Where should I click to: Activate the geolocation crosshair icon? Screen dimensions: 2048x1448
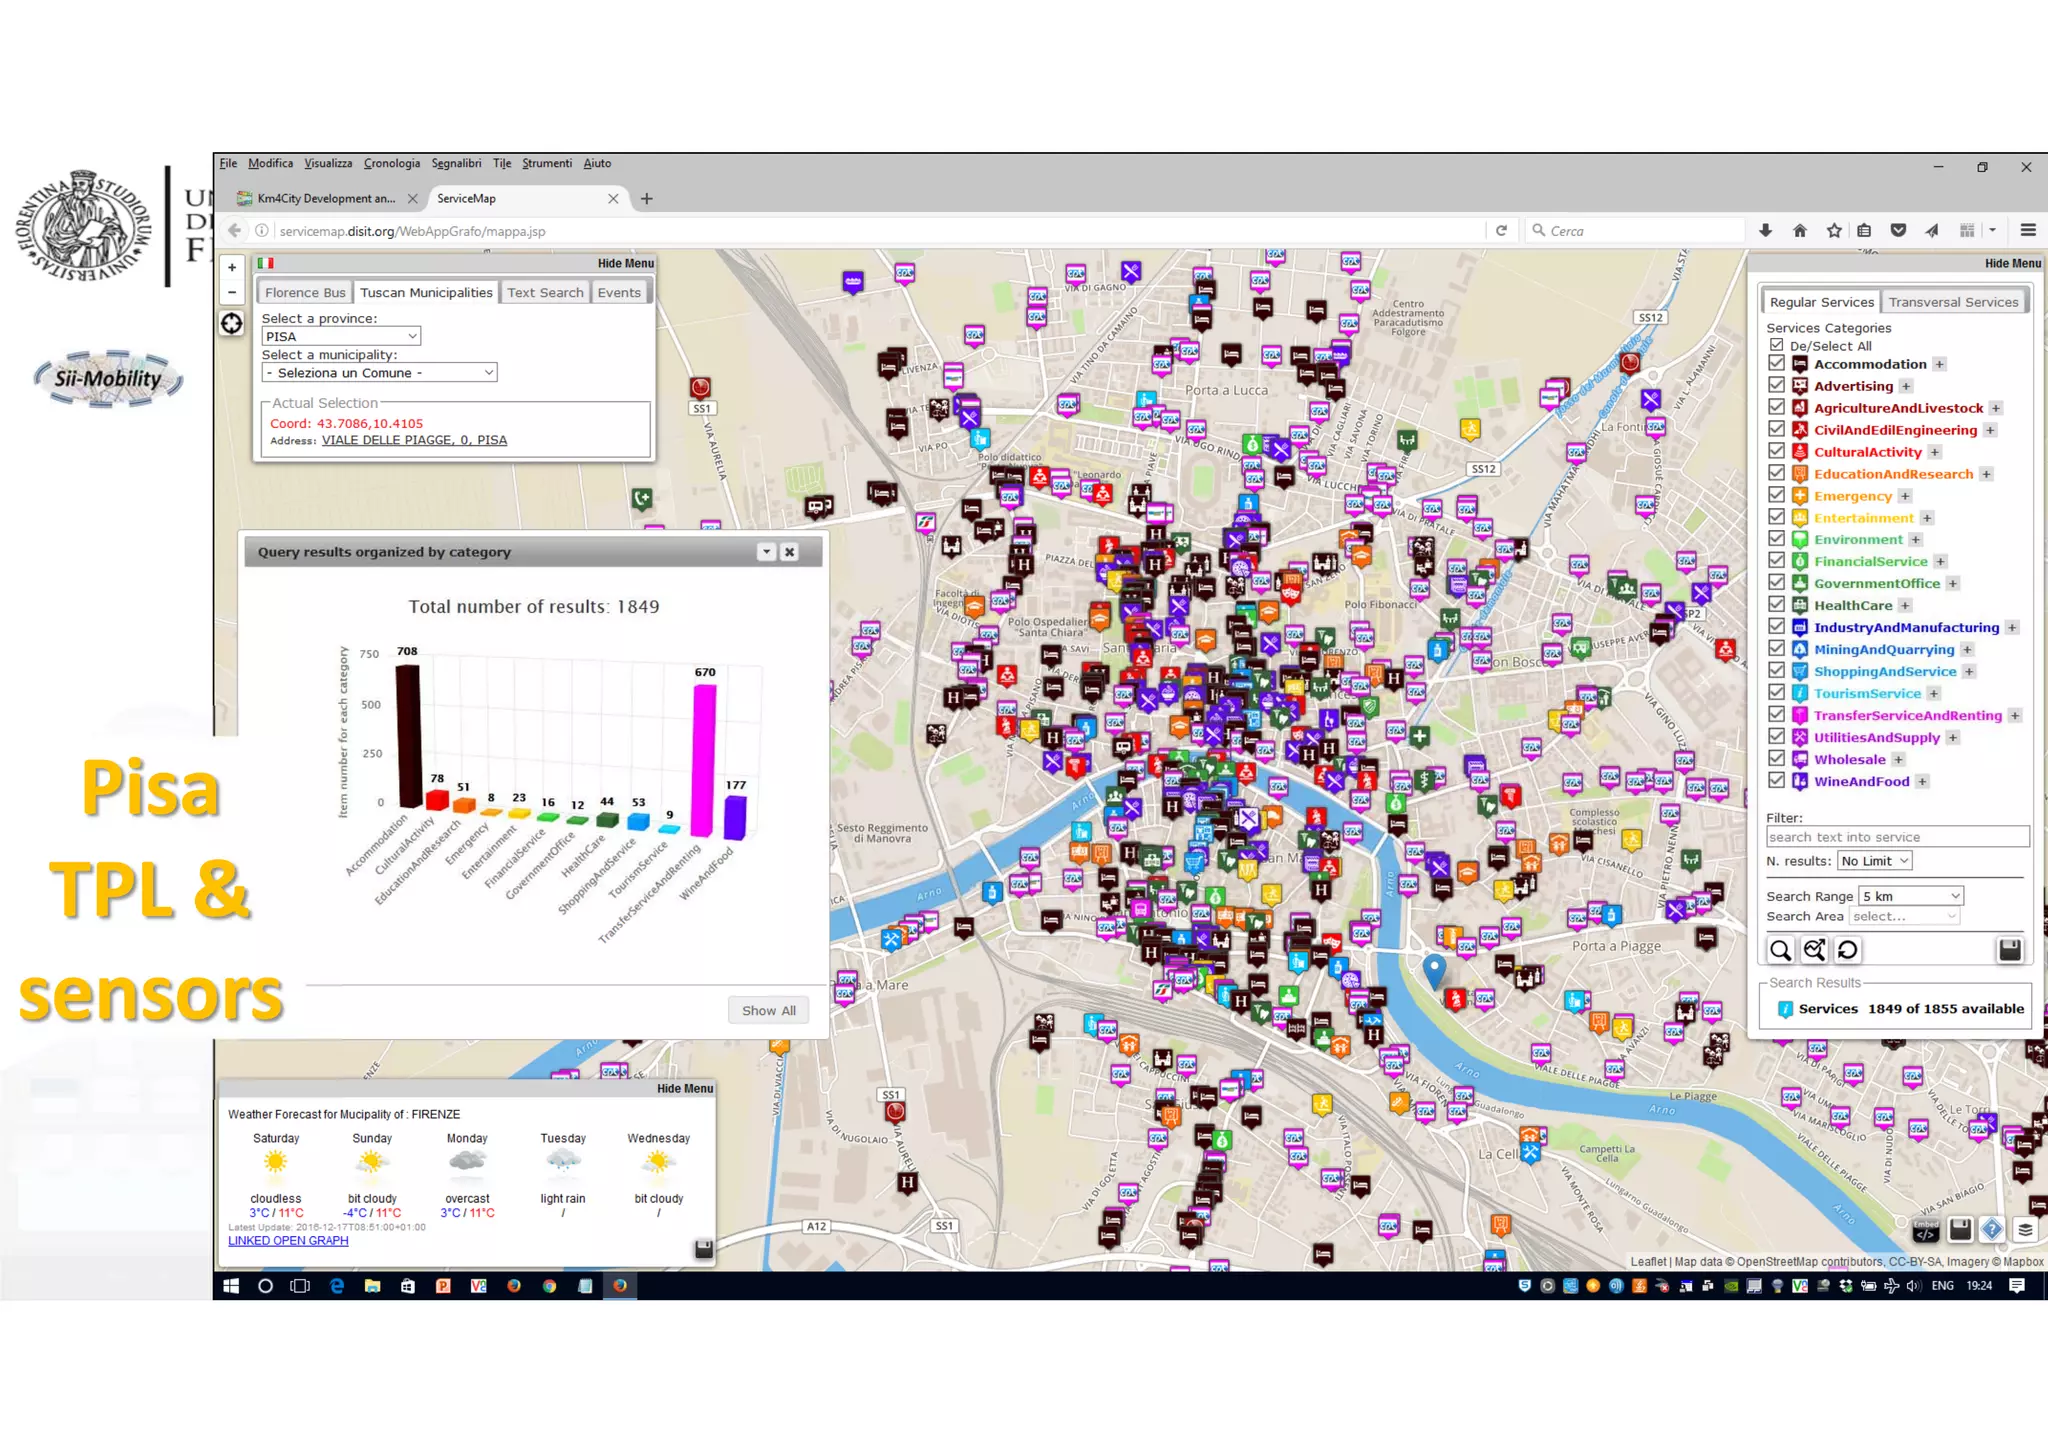(x=232, y=323)
